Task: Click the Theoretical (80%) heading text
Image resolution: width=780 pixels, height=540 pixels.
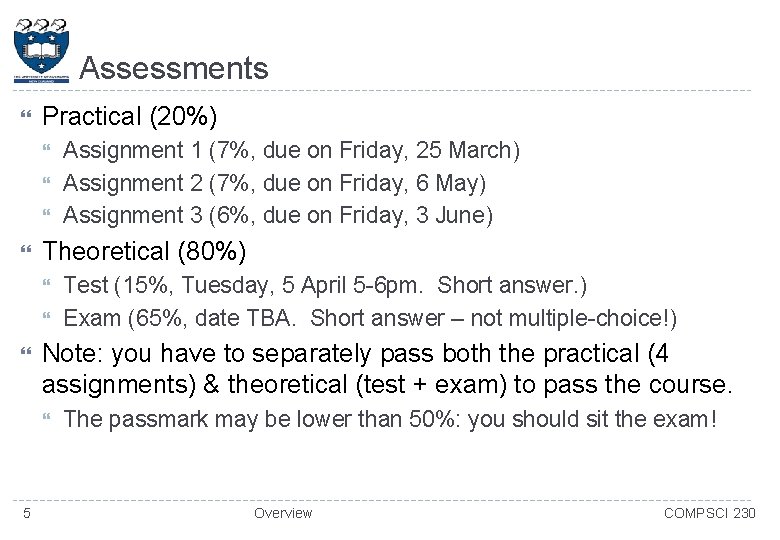Action: [145, 251]
